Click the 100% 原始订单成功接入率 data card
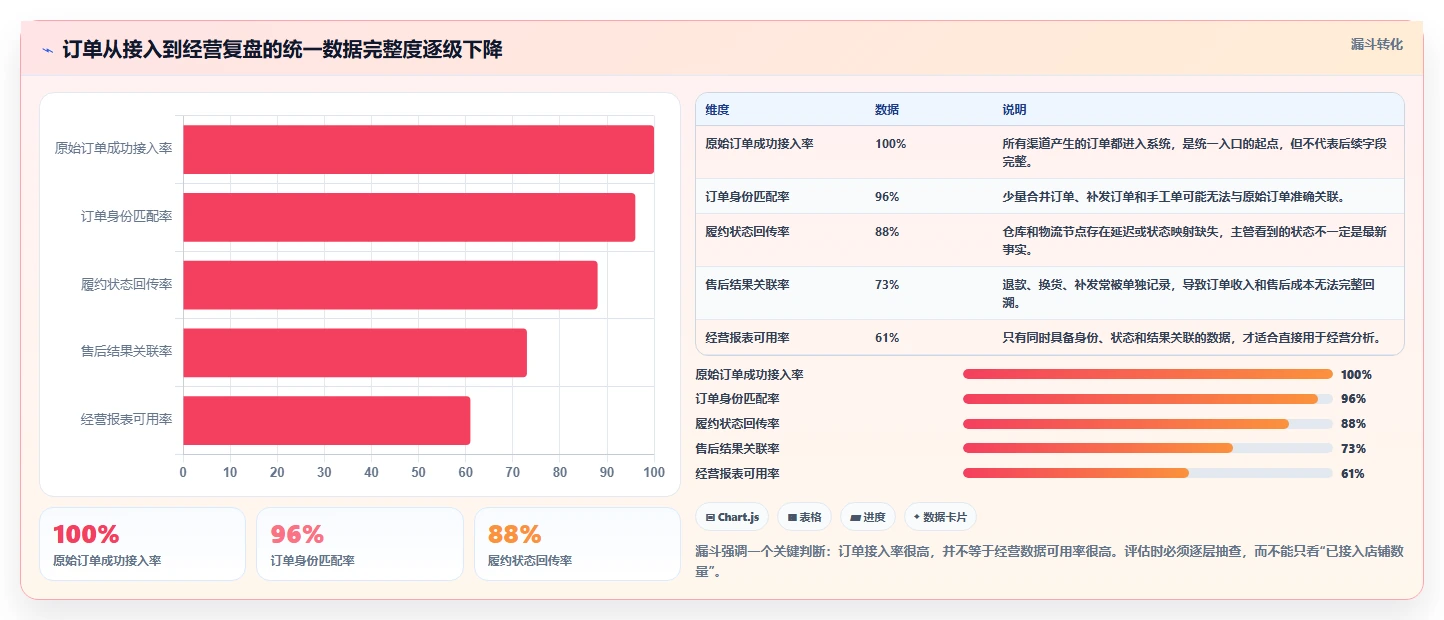 click(142, 544)
